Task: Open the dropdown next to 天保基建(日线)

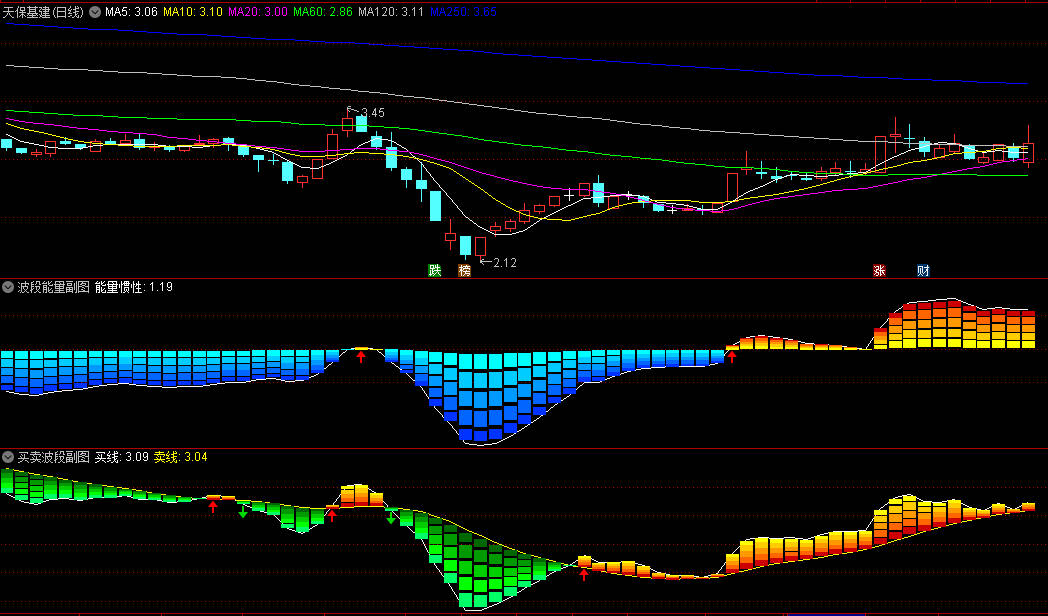Action: point(95,12)
